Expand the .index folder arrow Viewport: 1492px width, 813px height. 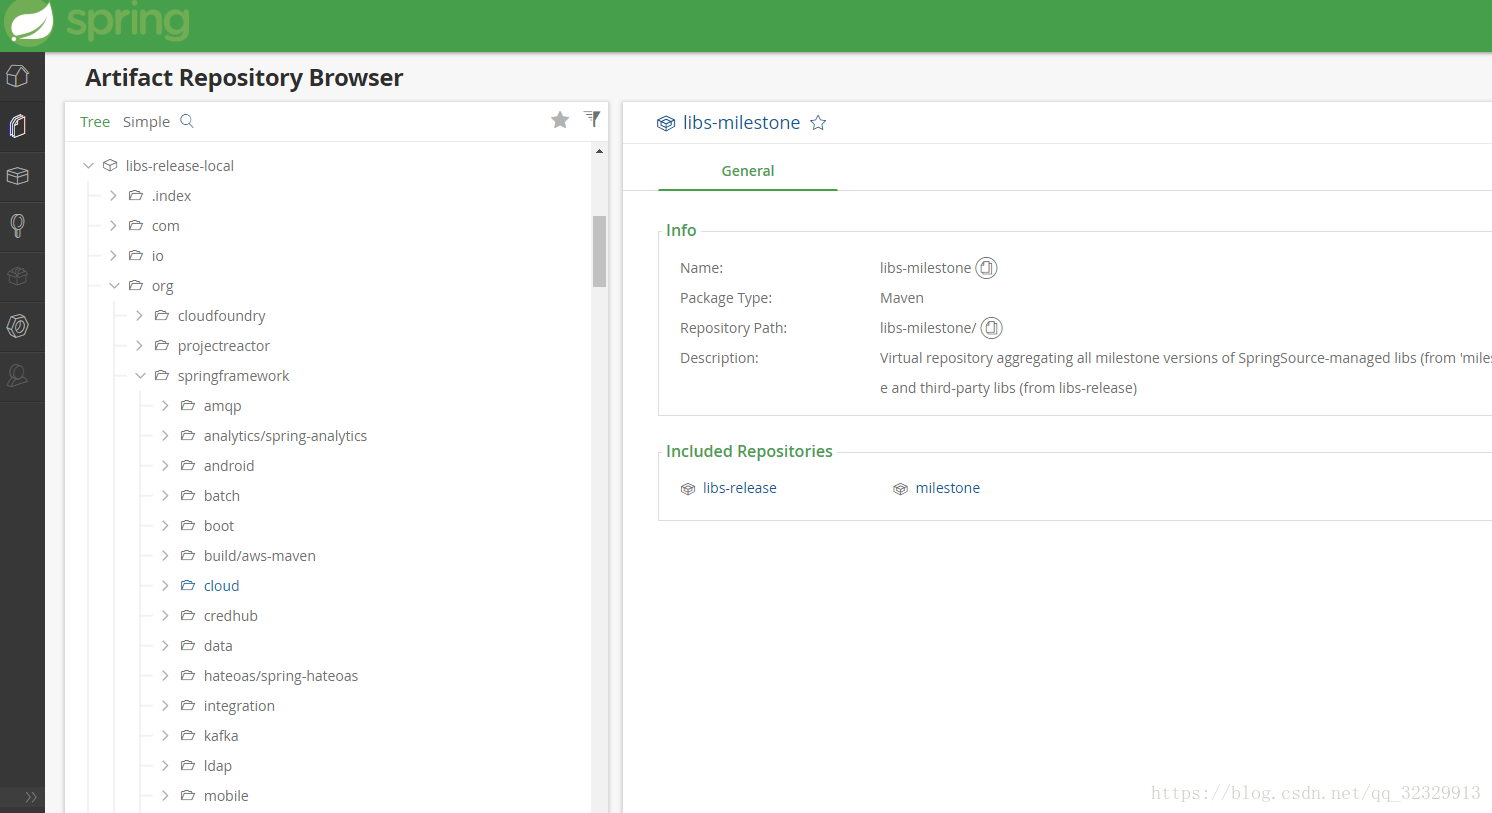(113, 196)
